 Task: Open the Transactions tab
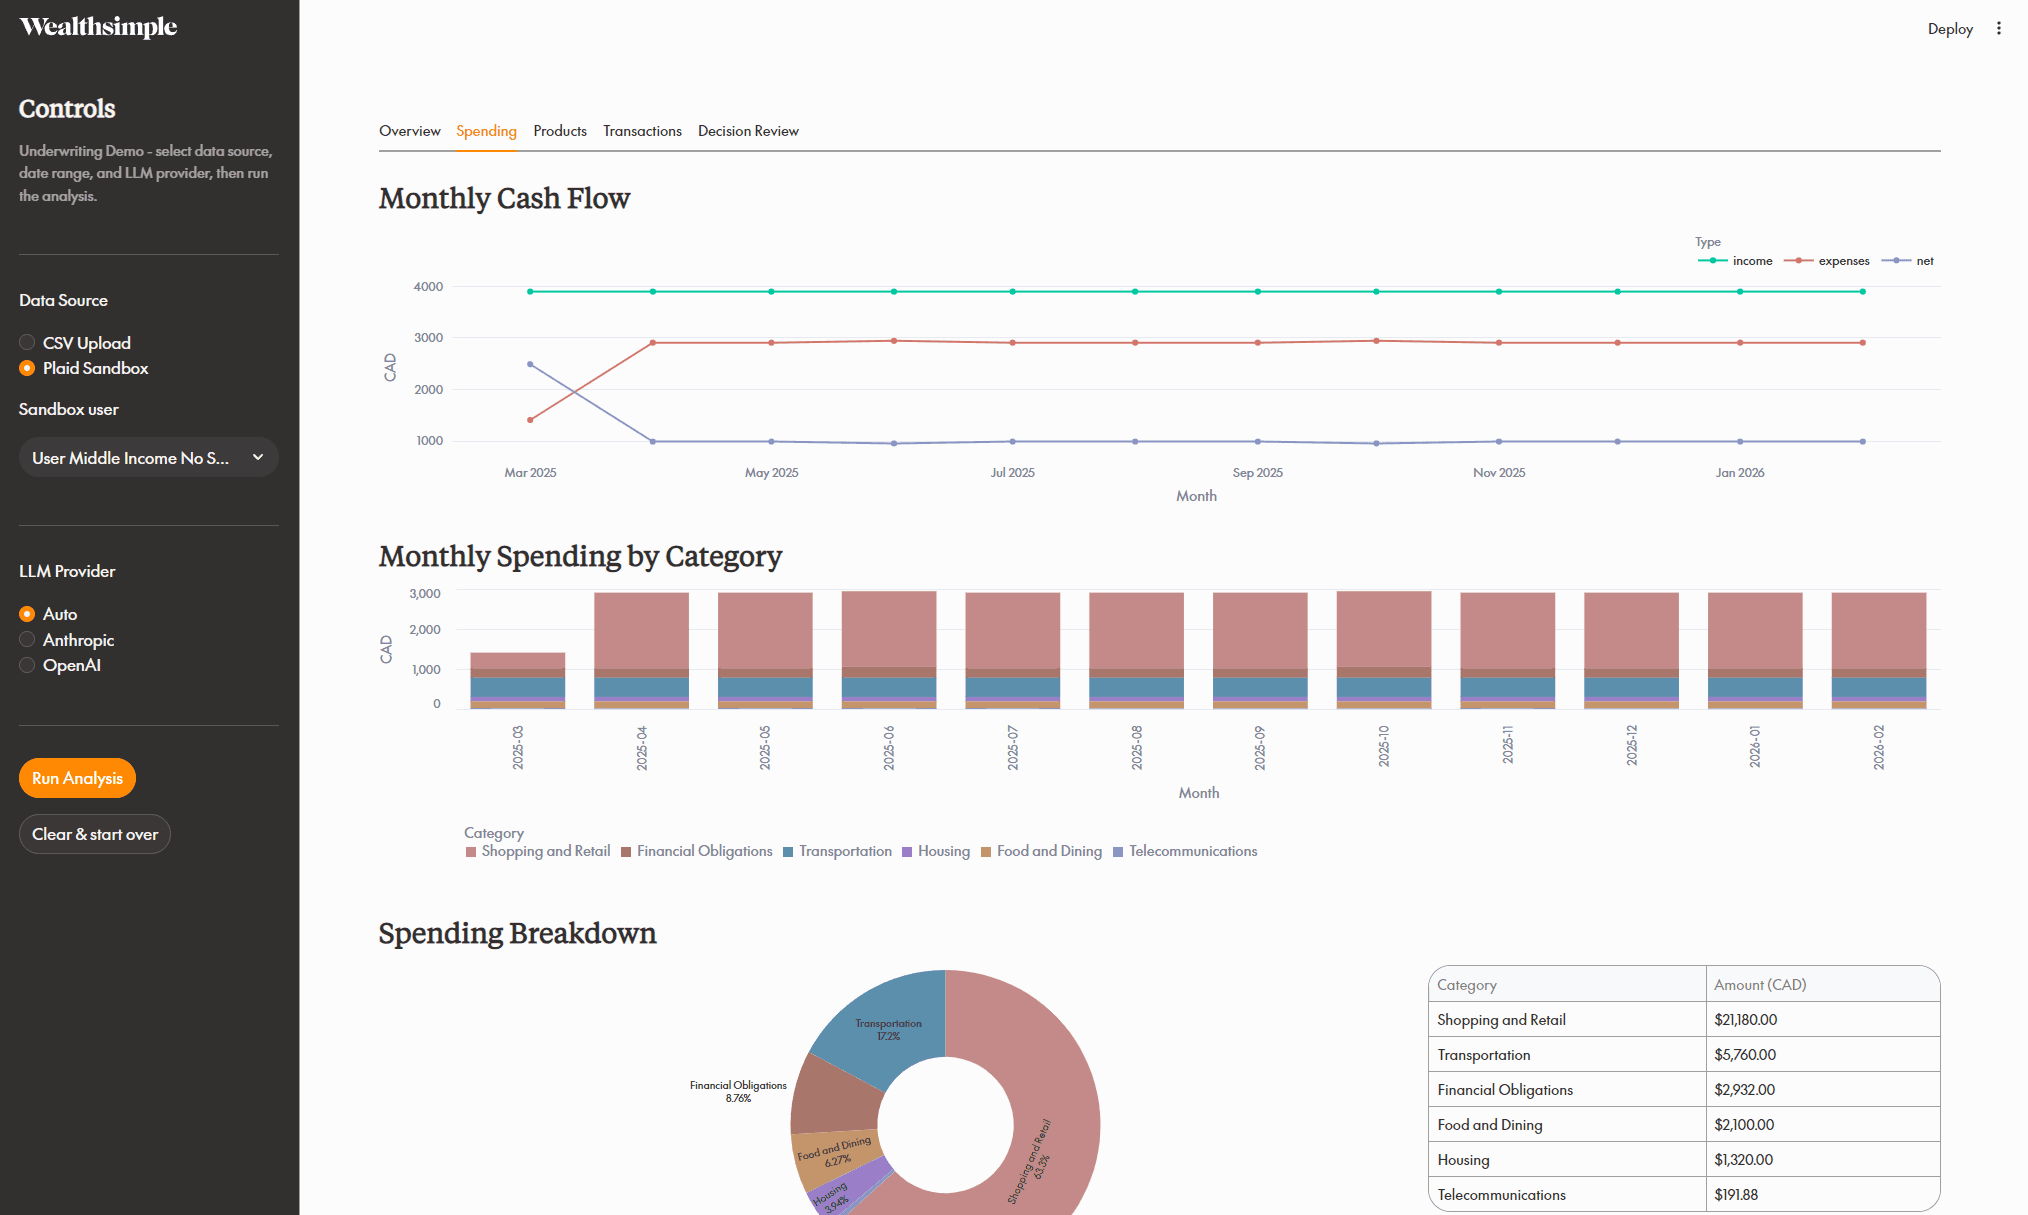click(x=642, y=131)
